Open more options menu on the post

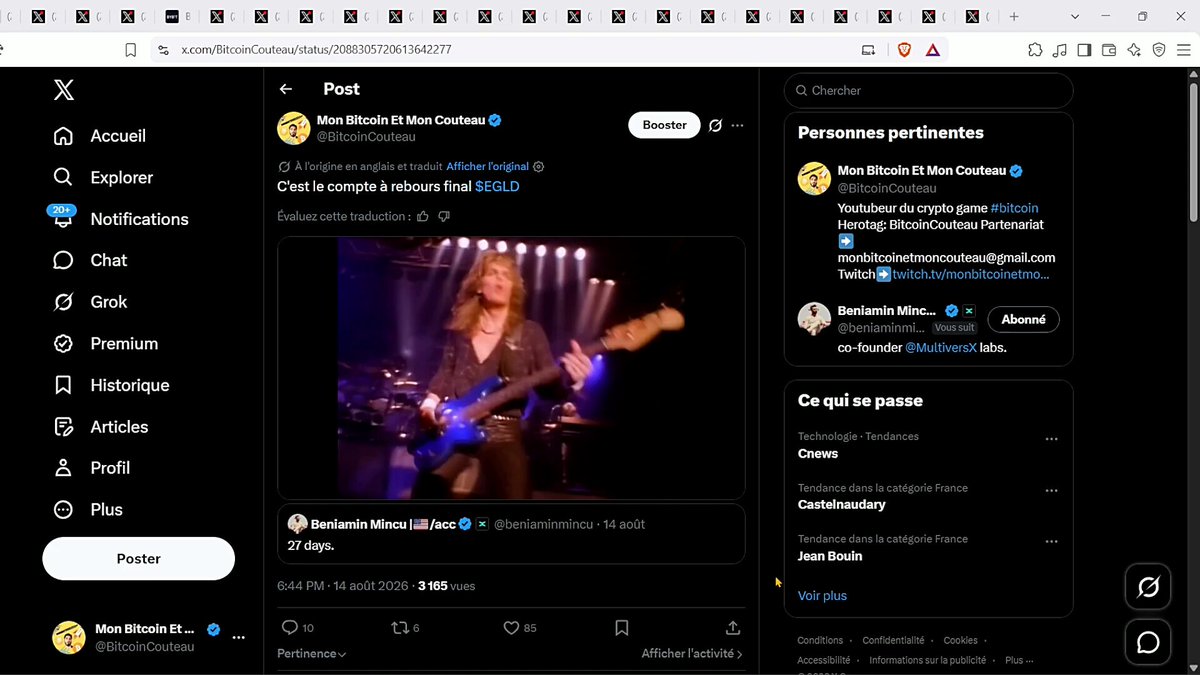[738, 125]
